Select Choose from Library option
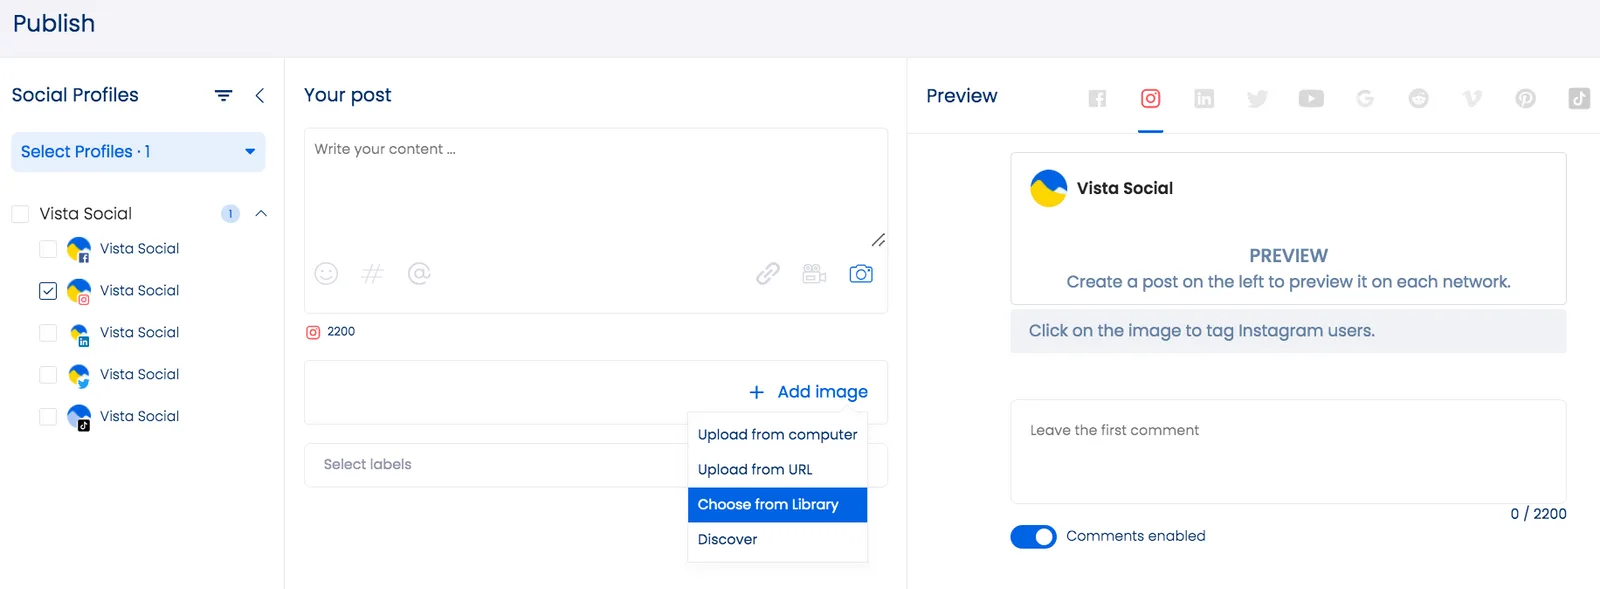Image resolution: width=1600 pixels, height=589 pixels. 768,505
